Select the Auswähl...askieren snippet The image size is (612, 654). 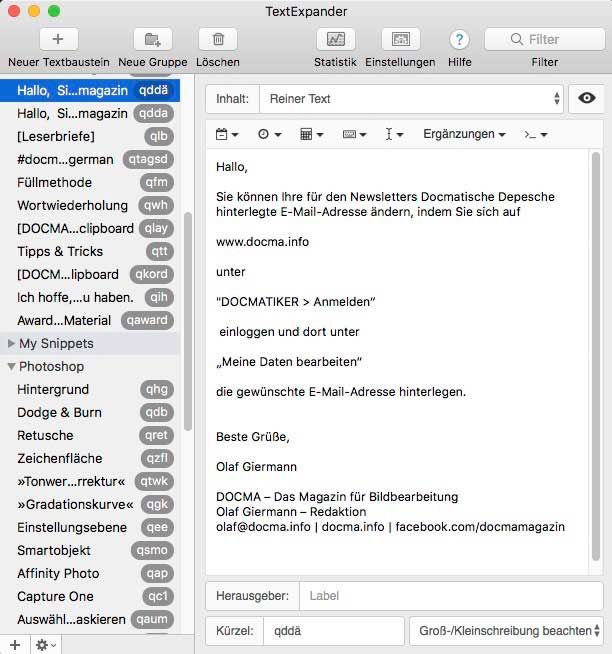point(90,619)
